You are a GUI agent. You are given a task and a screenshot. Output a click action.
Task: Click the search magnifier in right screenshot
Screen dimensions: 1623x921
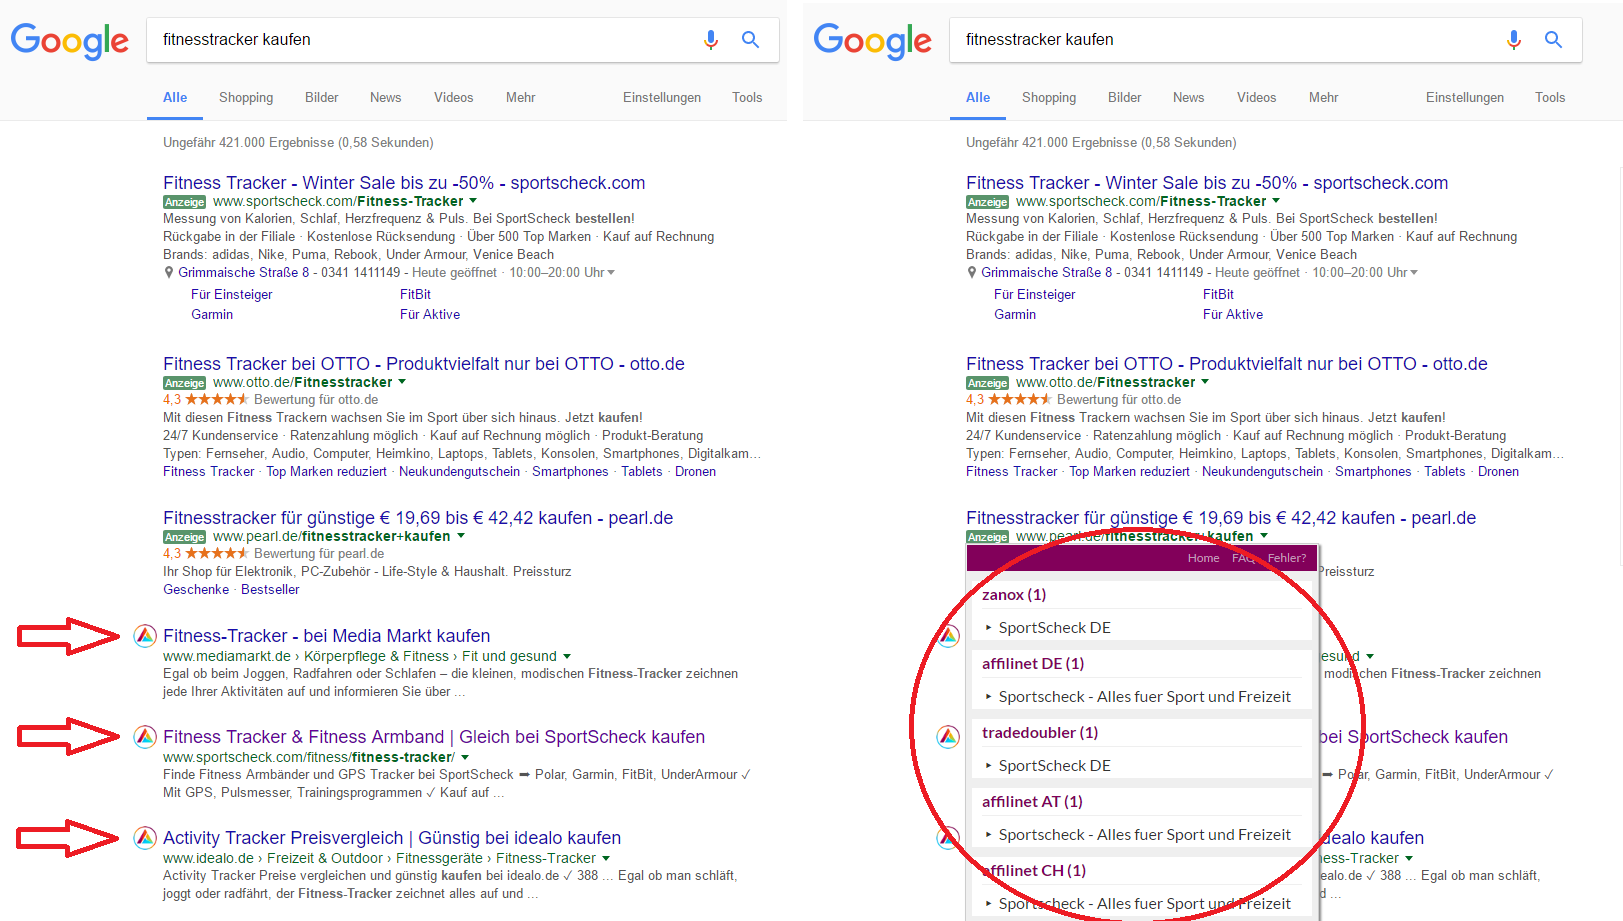(x=1553, y=40)
